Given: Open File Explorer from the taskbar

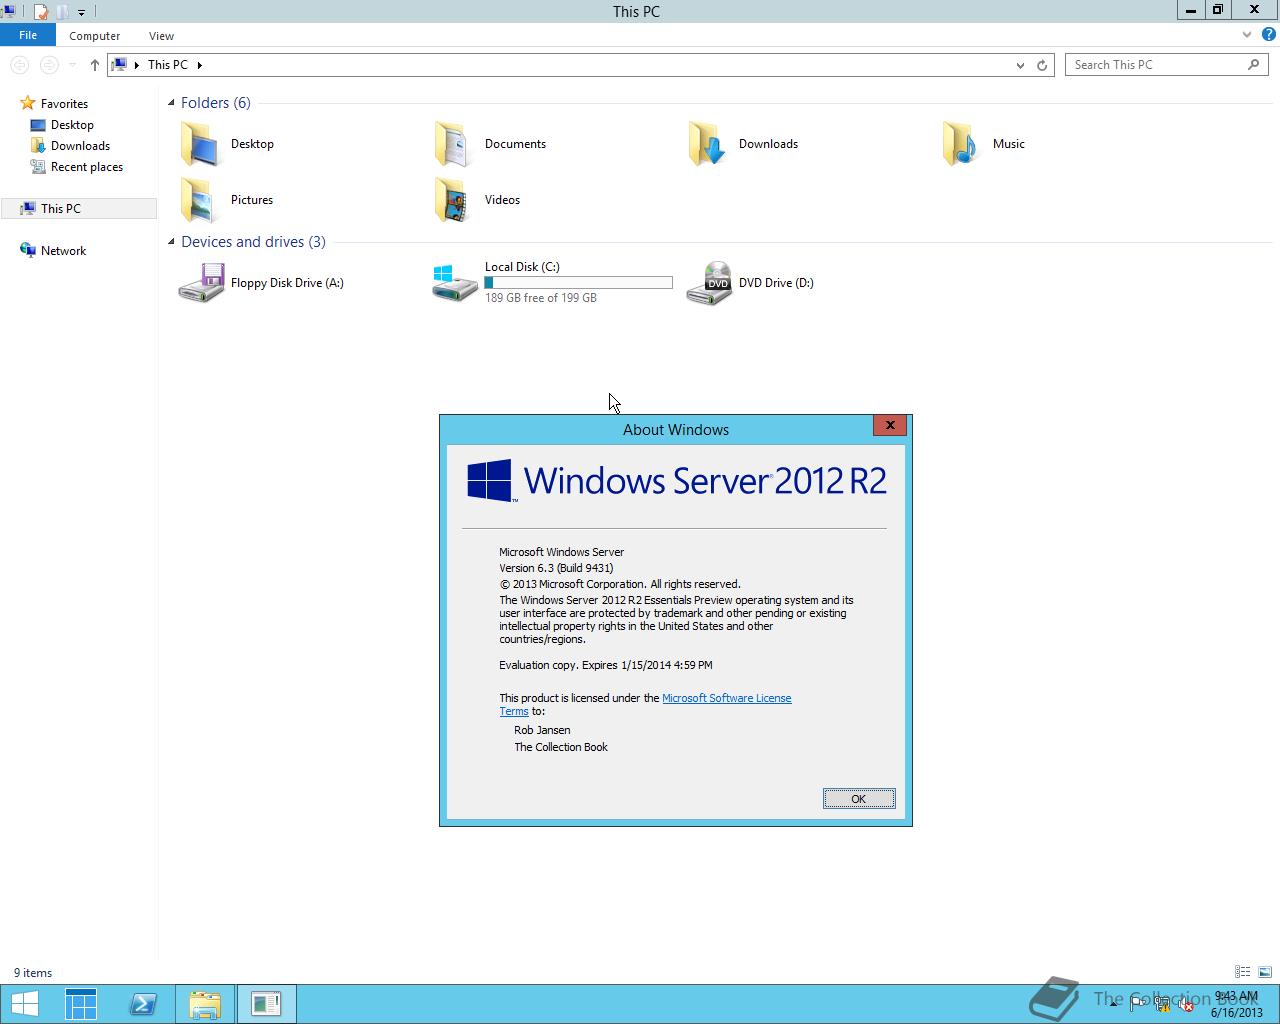Looking at the screenshot, I should pos(204,1004).
